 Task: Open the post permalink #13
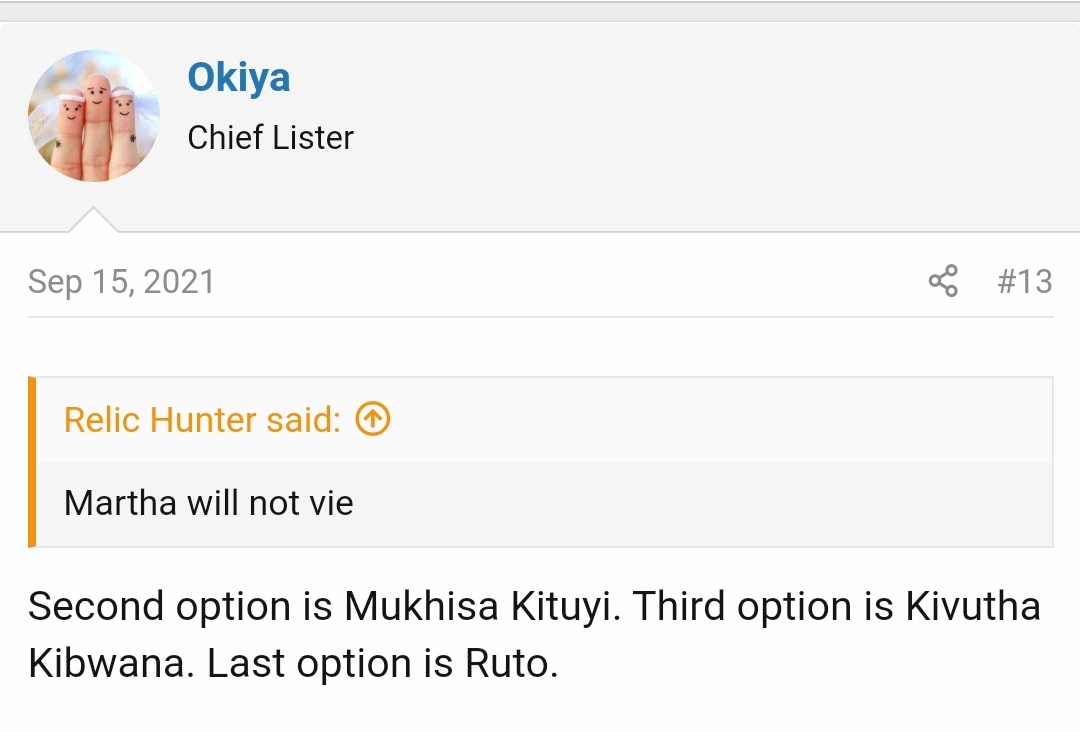pos(1024,282)
